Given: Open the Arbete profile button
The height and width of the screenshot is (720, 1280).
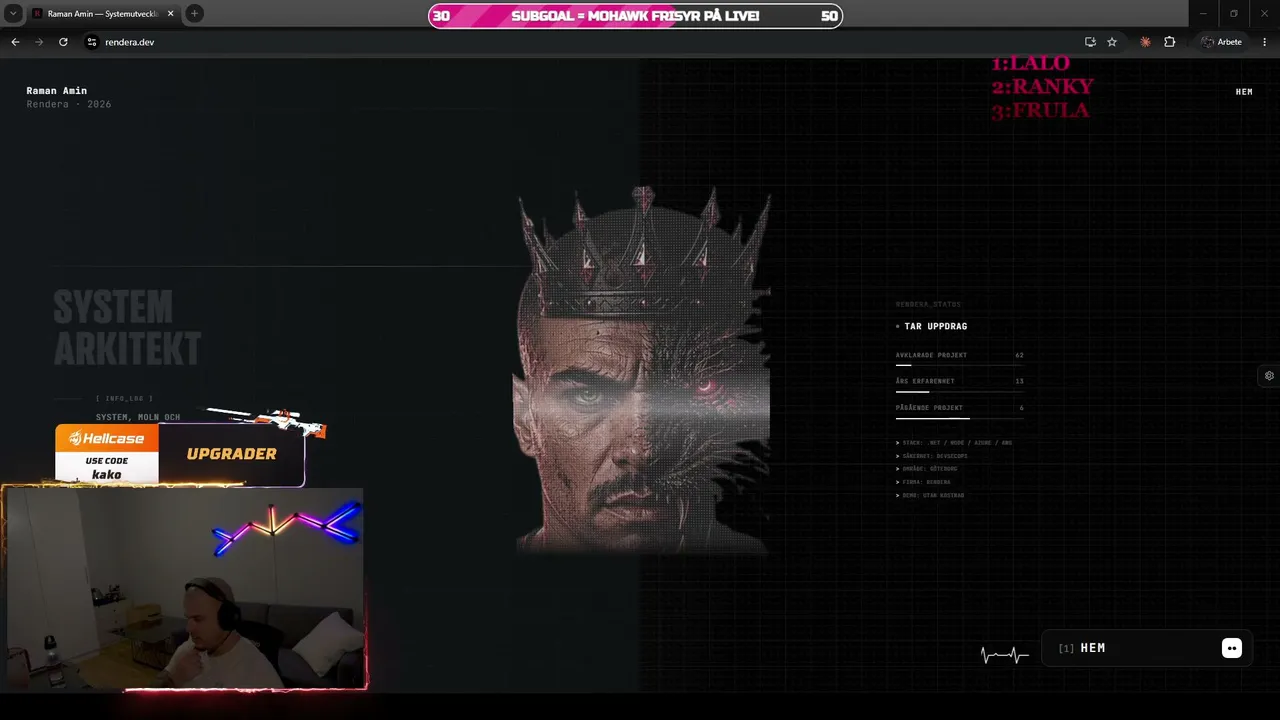Looking at the screenshot, I should pos(1222,42).
